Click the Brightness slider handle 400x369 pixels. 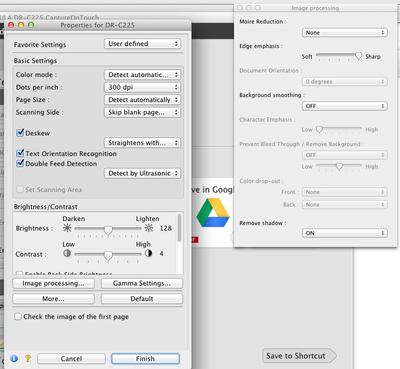point(108,230)
